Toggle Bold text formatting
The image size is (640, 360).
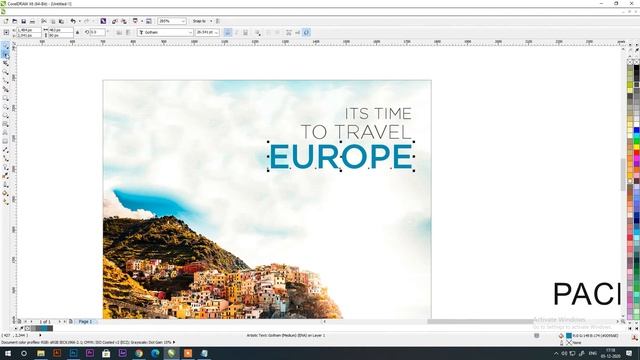(228, 32)
